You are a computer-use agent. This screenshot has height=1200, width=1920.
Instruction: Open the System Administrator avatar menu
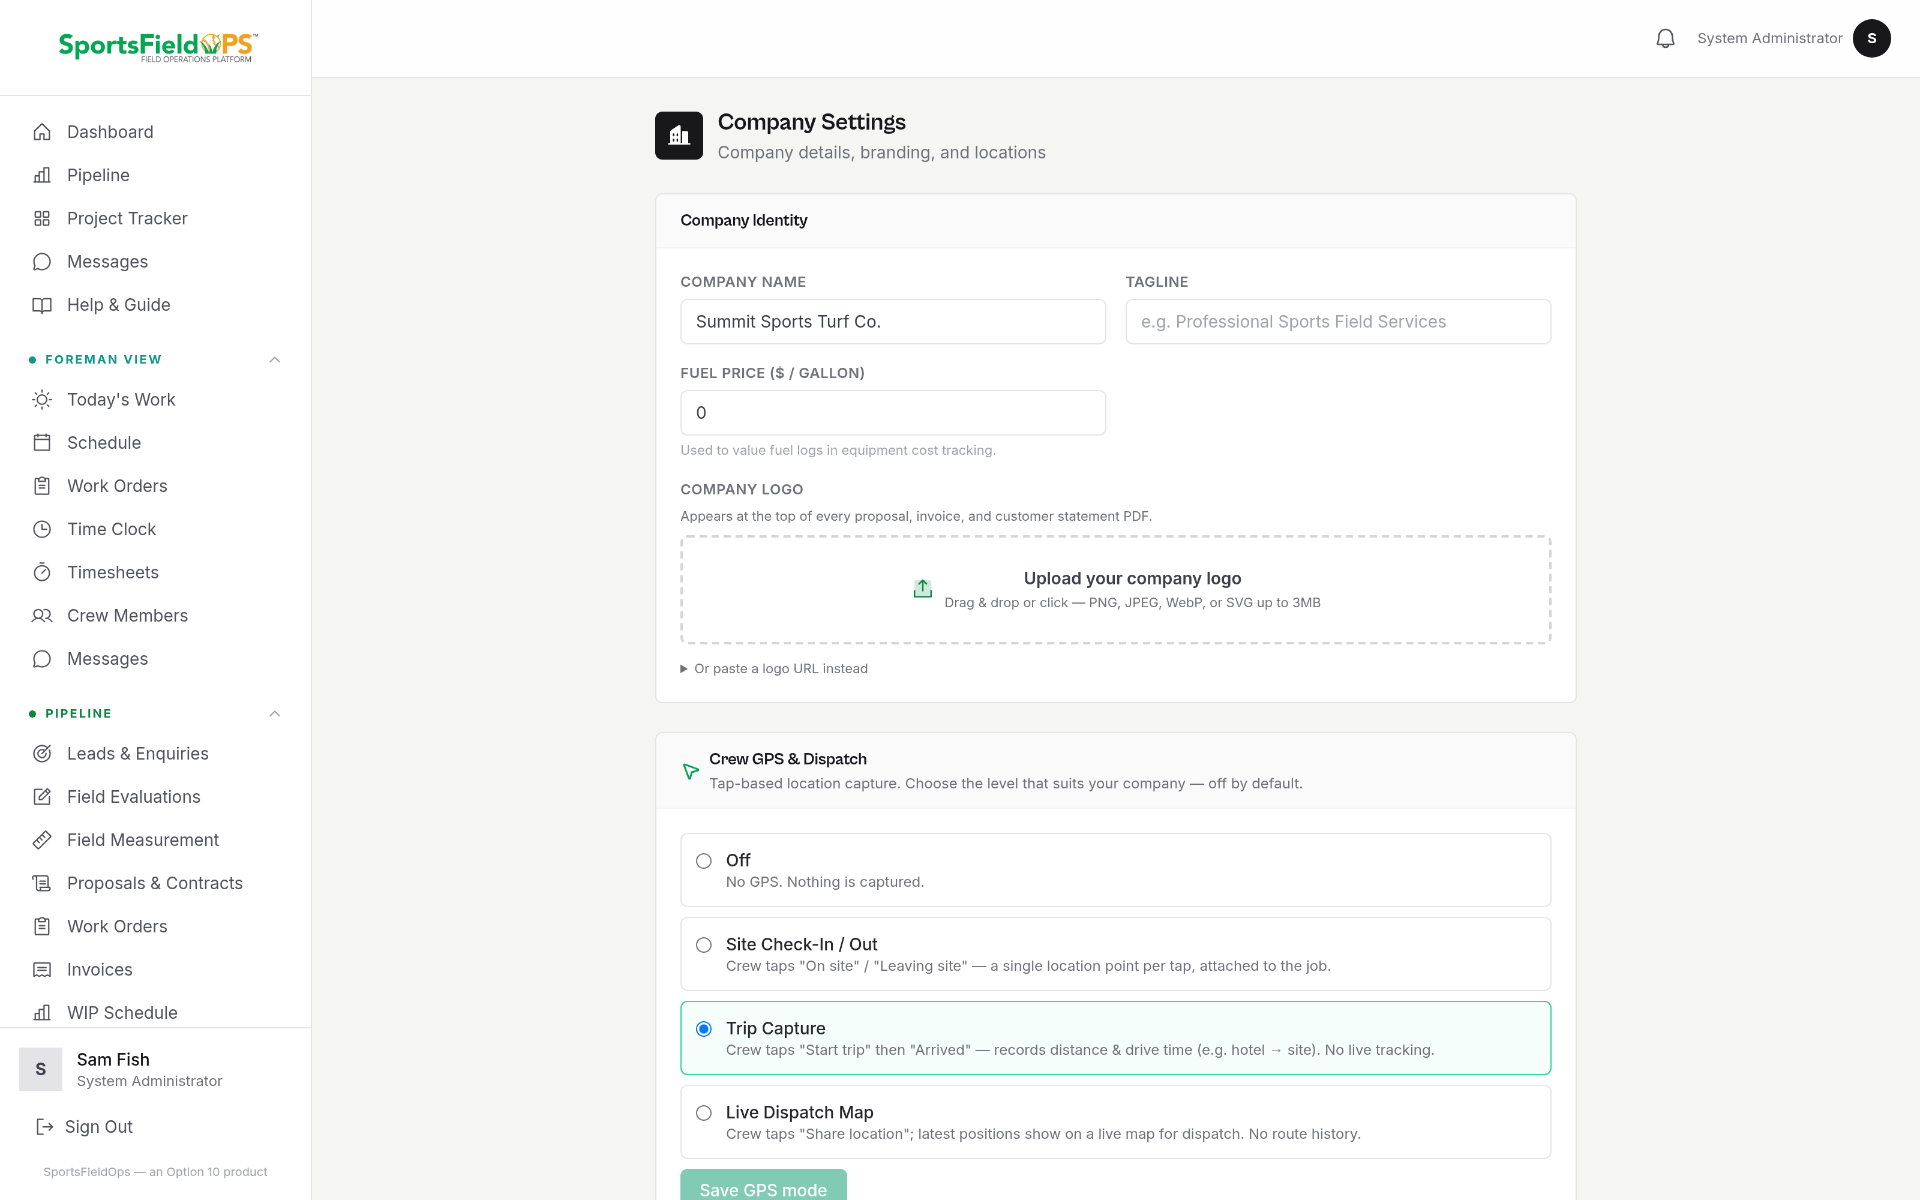click(x=1871, y=38)
